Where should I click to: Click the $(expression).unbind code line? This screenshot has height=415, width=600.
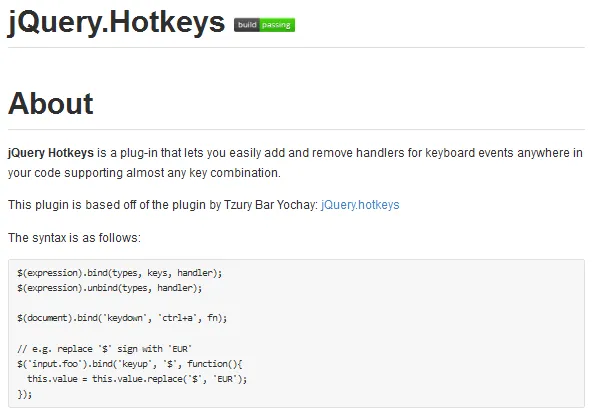(110, 287)
